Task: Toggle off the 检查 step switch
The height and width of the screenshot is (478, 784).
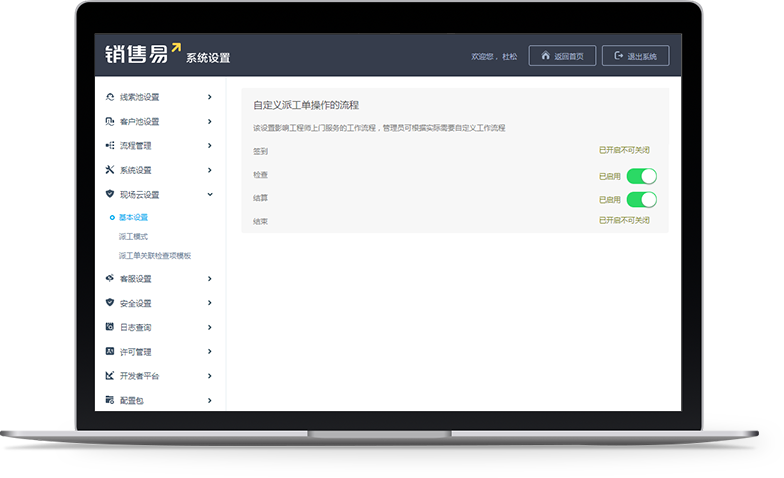Action: [x=641, y=176]
